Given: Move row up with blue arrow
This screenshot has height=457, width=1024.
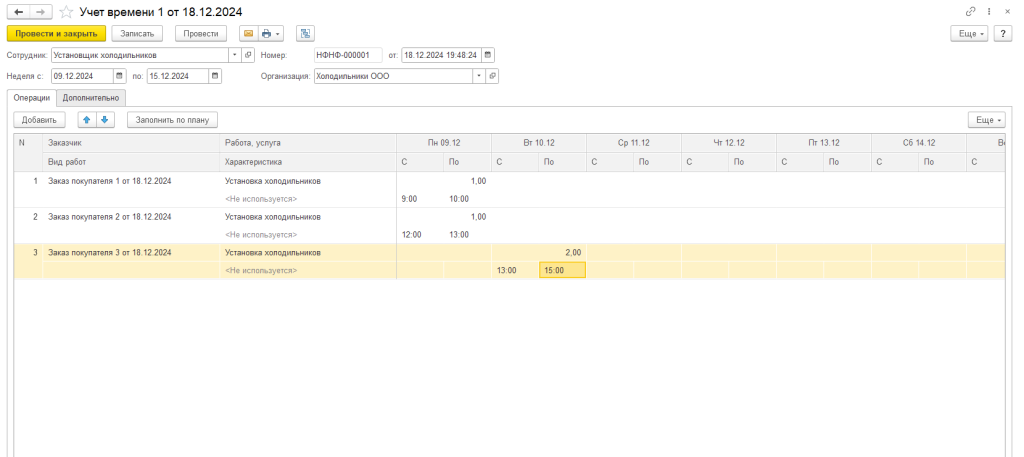Looking at the screenshot, I should pos(87,120).
